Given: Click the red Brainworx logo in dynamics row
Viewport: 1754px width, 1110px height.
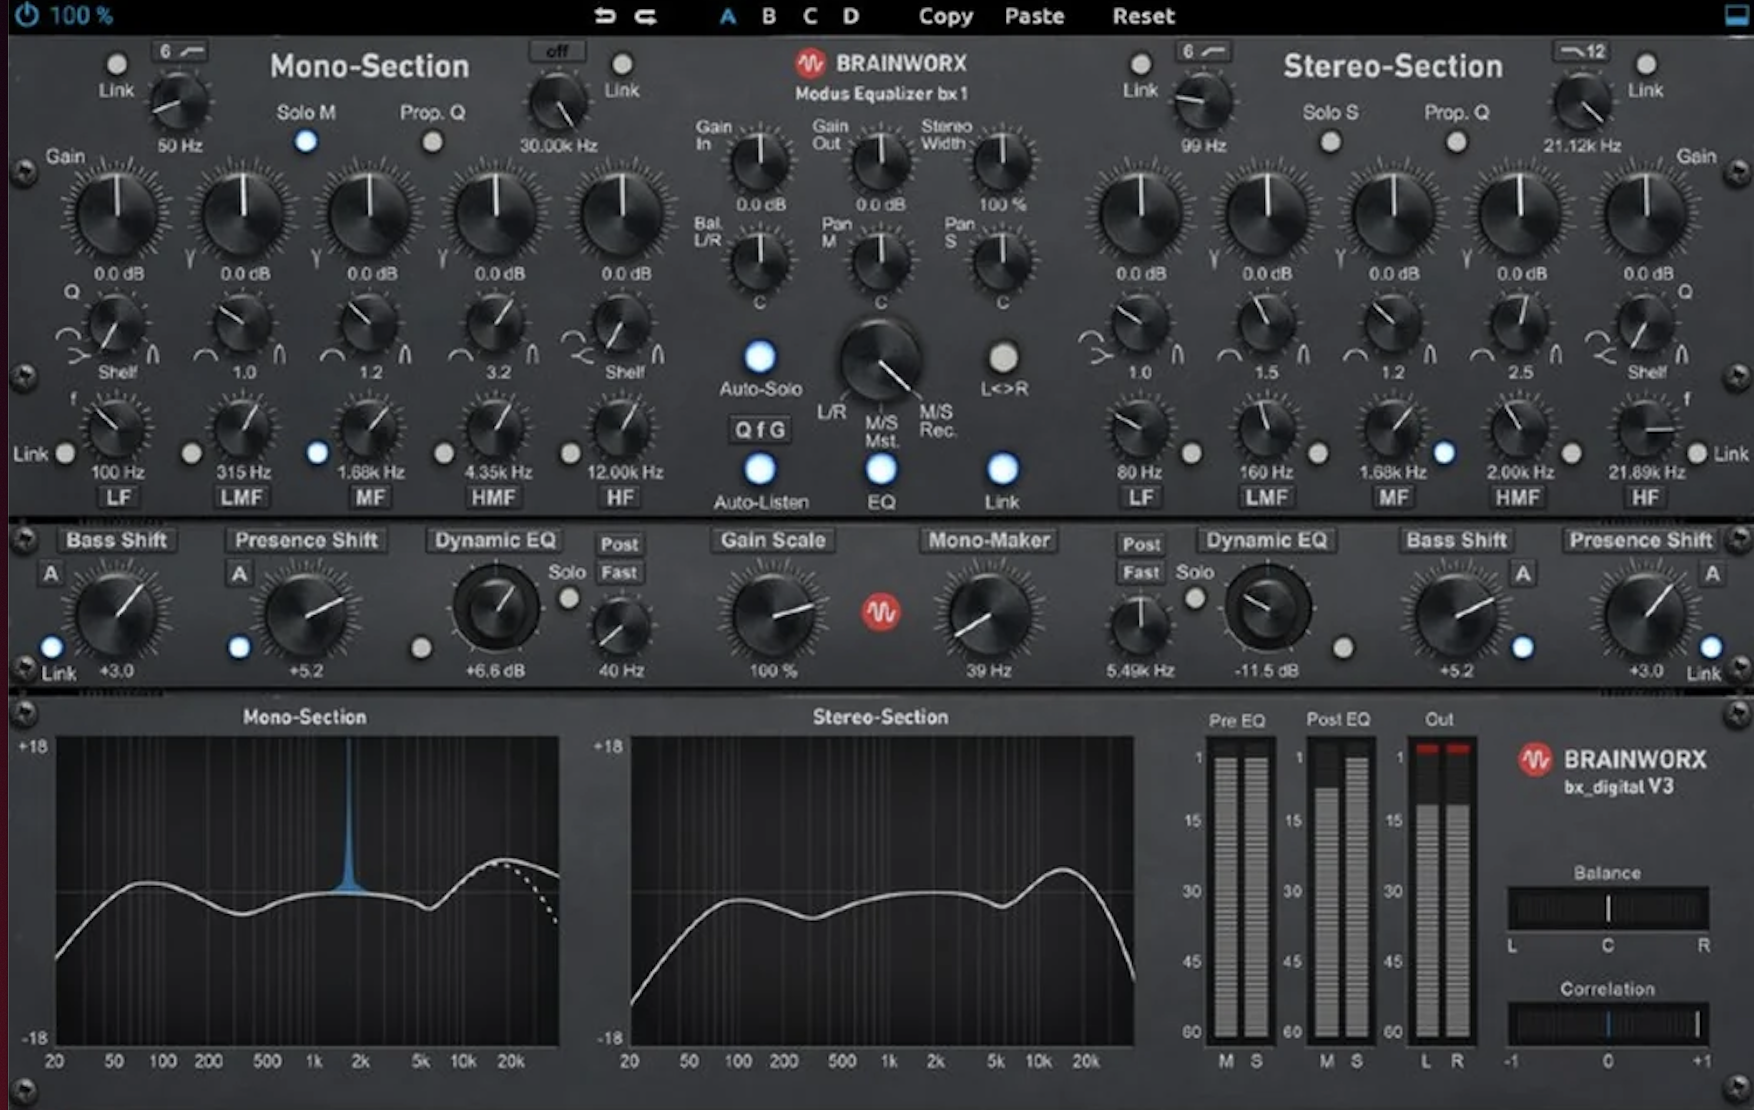Looking at the screenshot, I should pyautogui.click(x=881, y=612).
